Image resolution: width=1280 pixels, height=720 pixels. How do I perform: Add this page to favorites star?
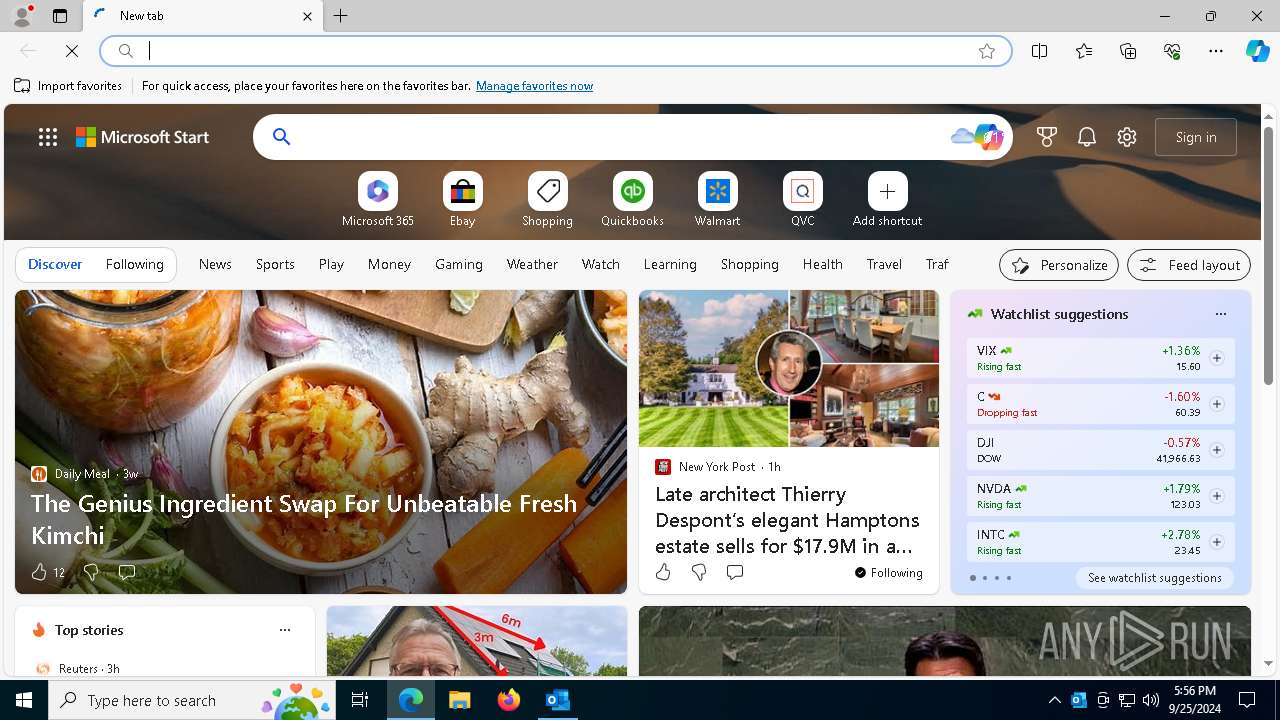coord(987,51)
